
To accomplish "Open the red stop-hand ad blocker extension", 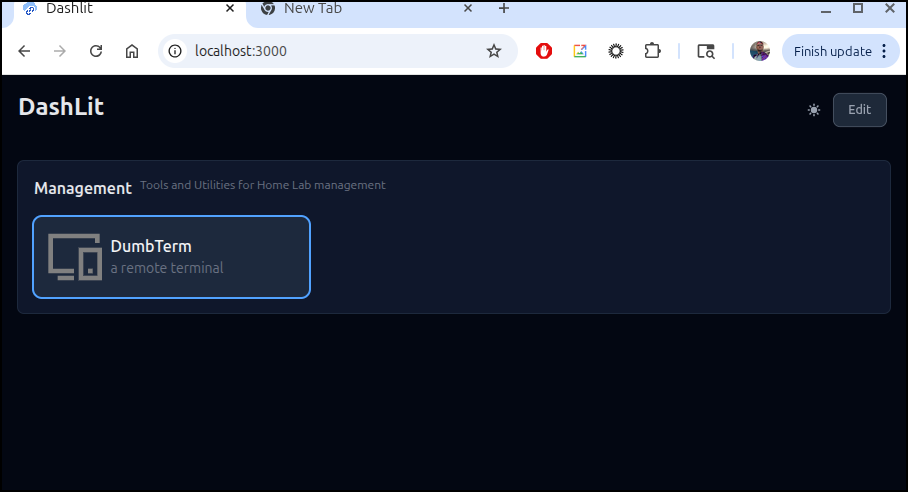I will point(544,51).
